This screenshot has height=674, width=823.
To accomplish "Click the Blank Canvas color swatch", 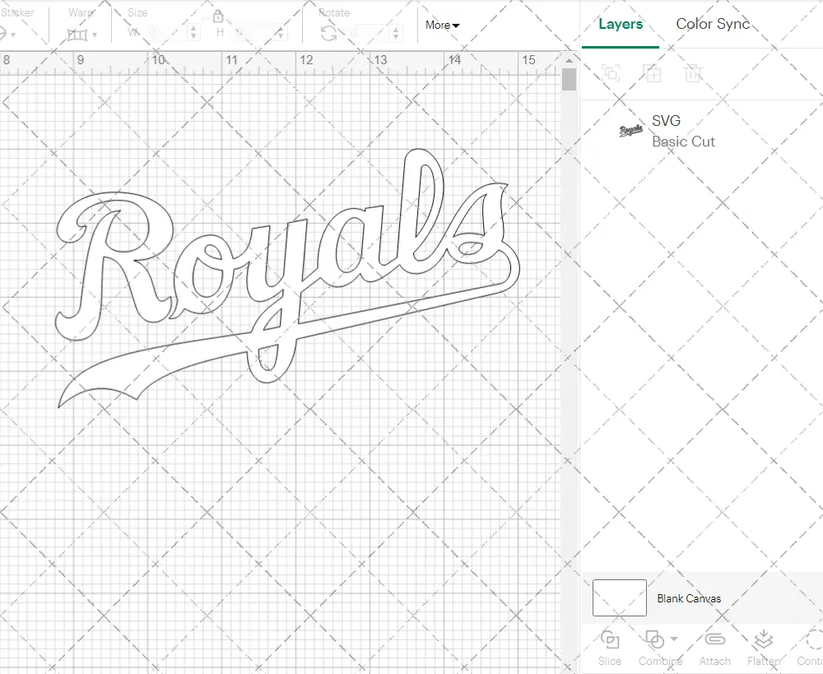I will coord(618,597).
